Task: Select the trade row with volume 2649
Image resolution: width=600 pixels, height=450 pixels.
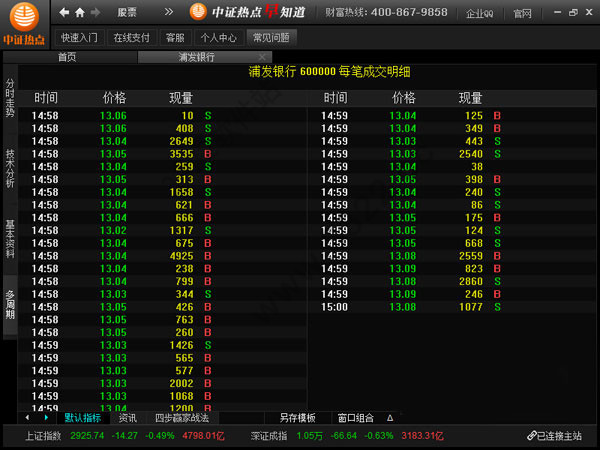Action: click(162, 141)
